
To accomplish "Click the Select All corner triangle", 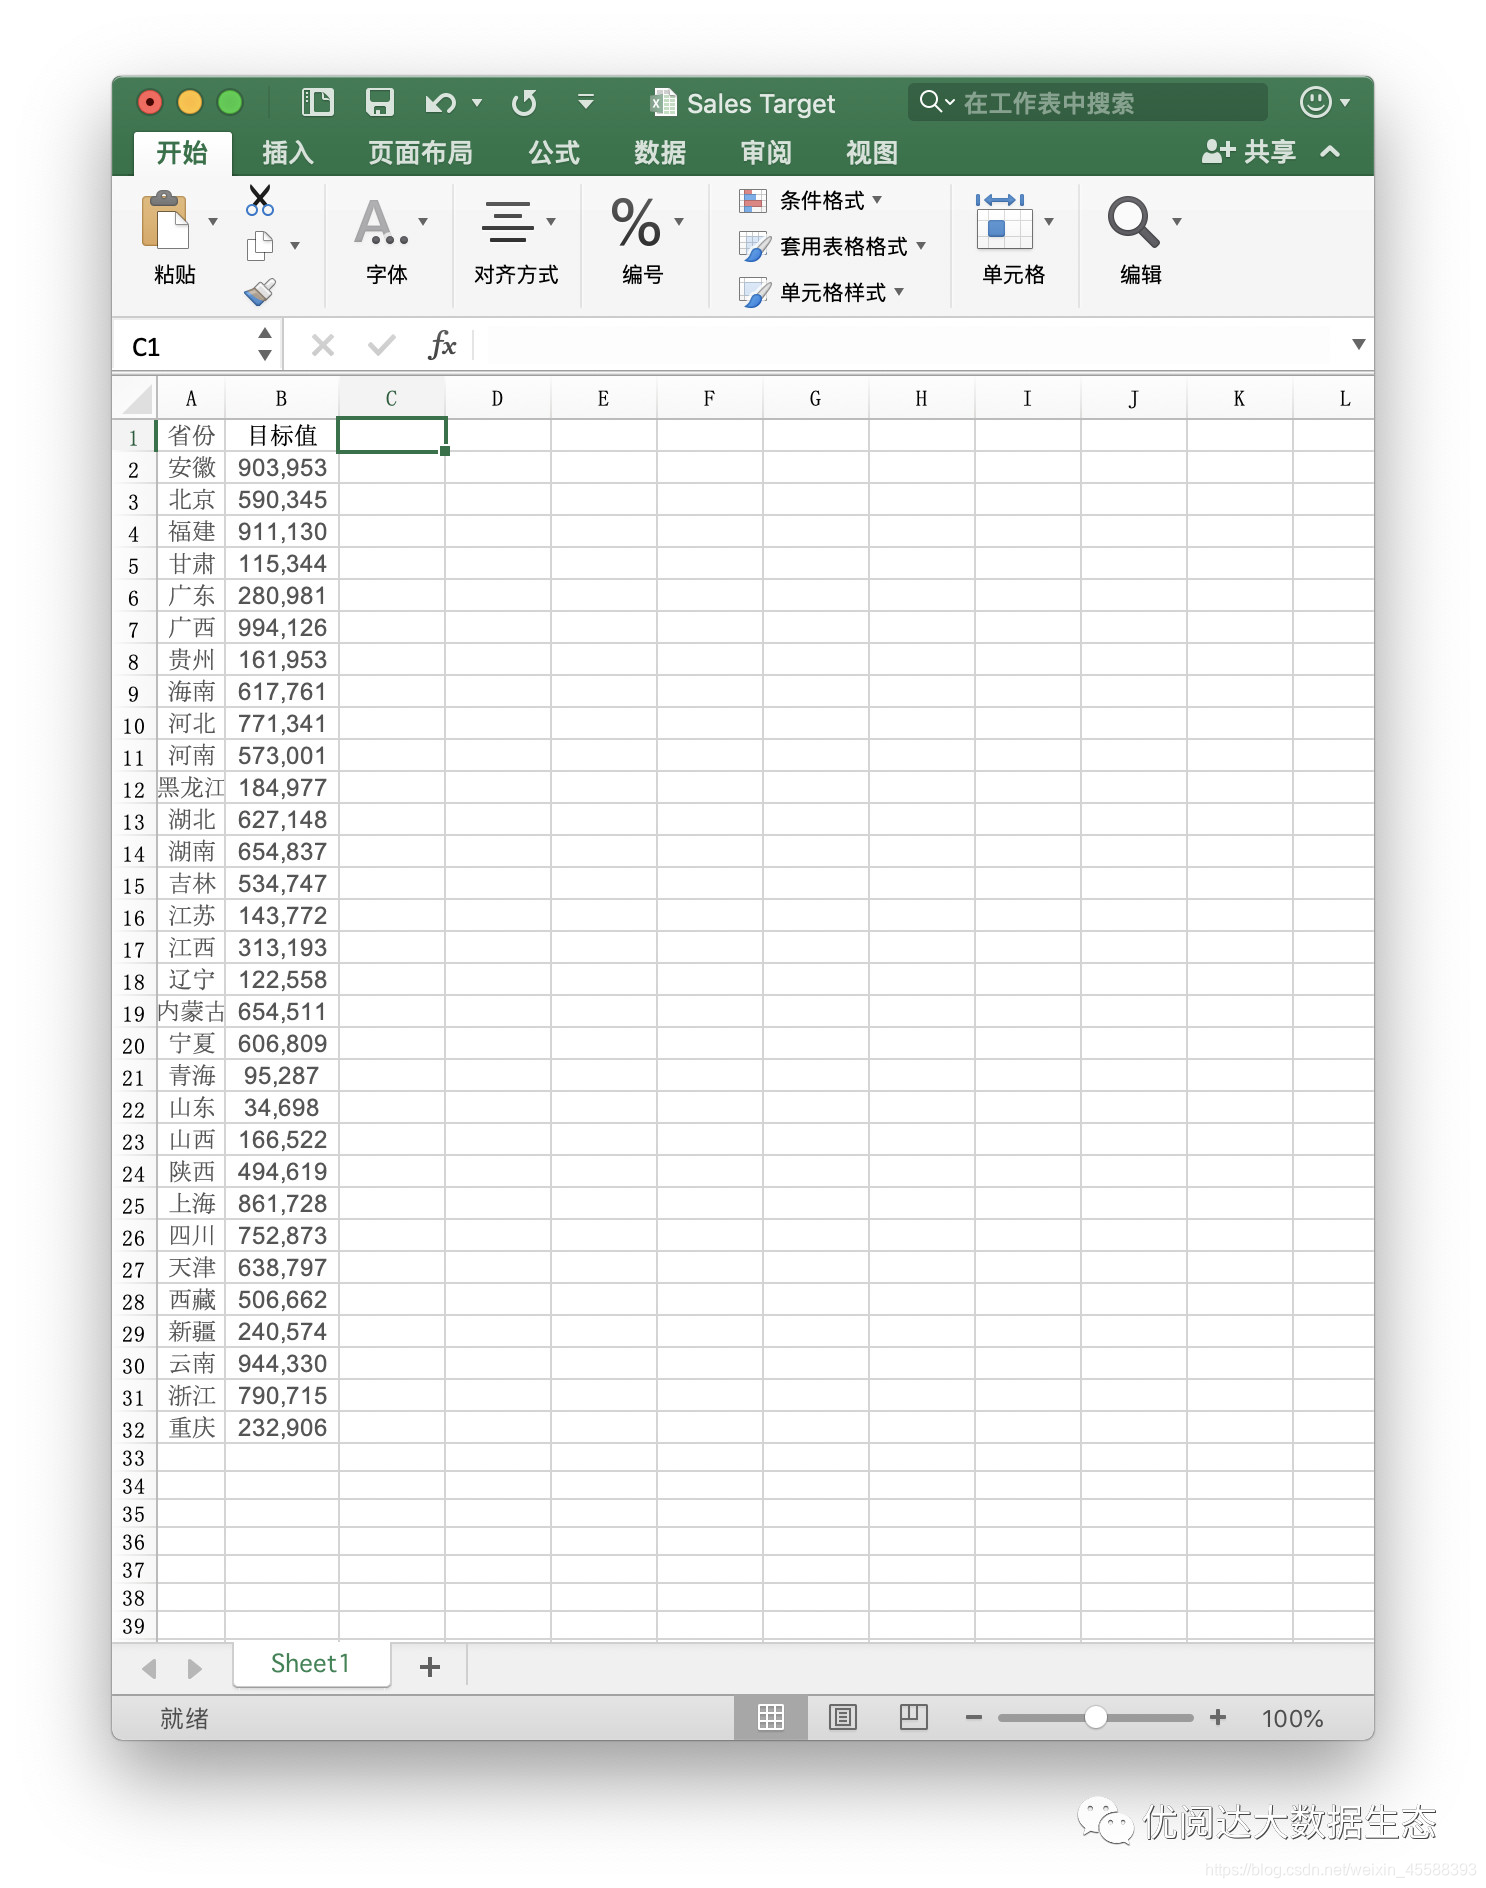I will pos(136,399).
